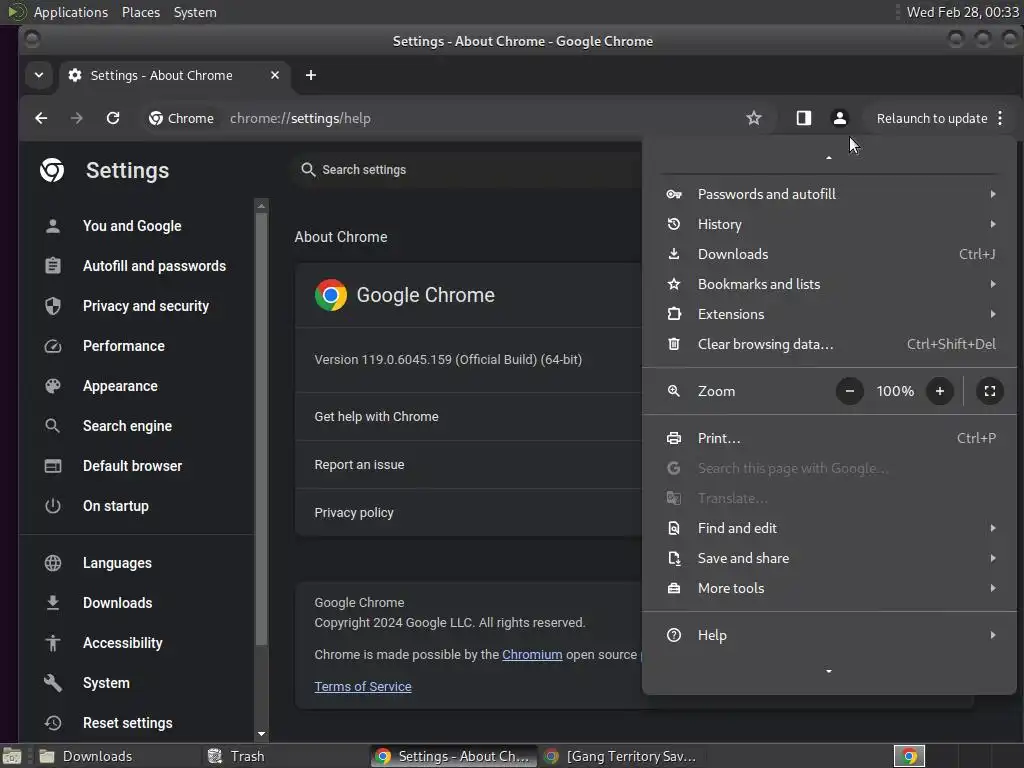1024x768 pixels.
Task: Open the profile avatar icon
Action: [x=839, y=118]
